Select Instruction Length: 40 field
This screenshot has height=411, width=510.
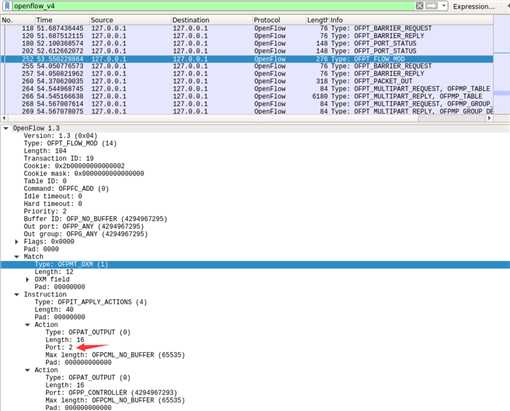[x=54, y=310]
